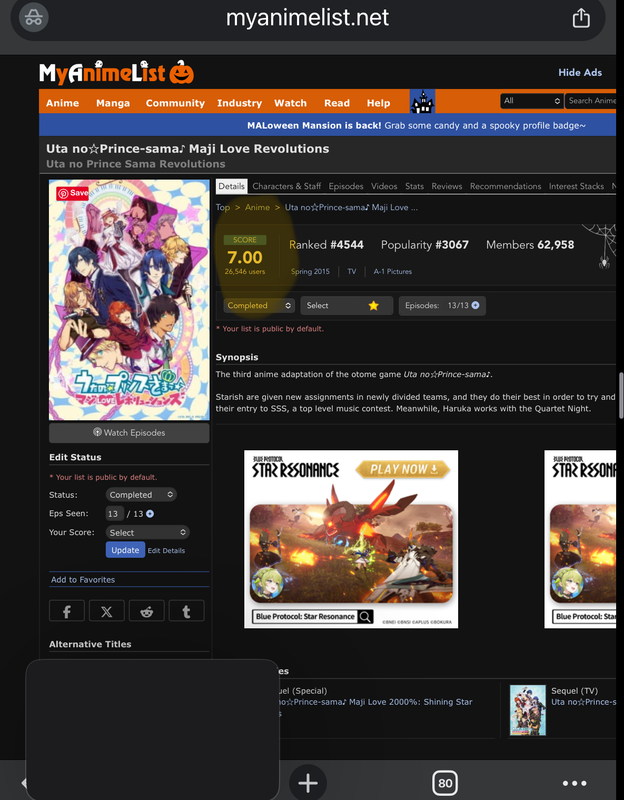Tap the Safari share icon

tap(581, 19)
